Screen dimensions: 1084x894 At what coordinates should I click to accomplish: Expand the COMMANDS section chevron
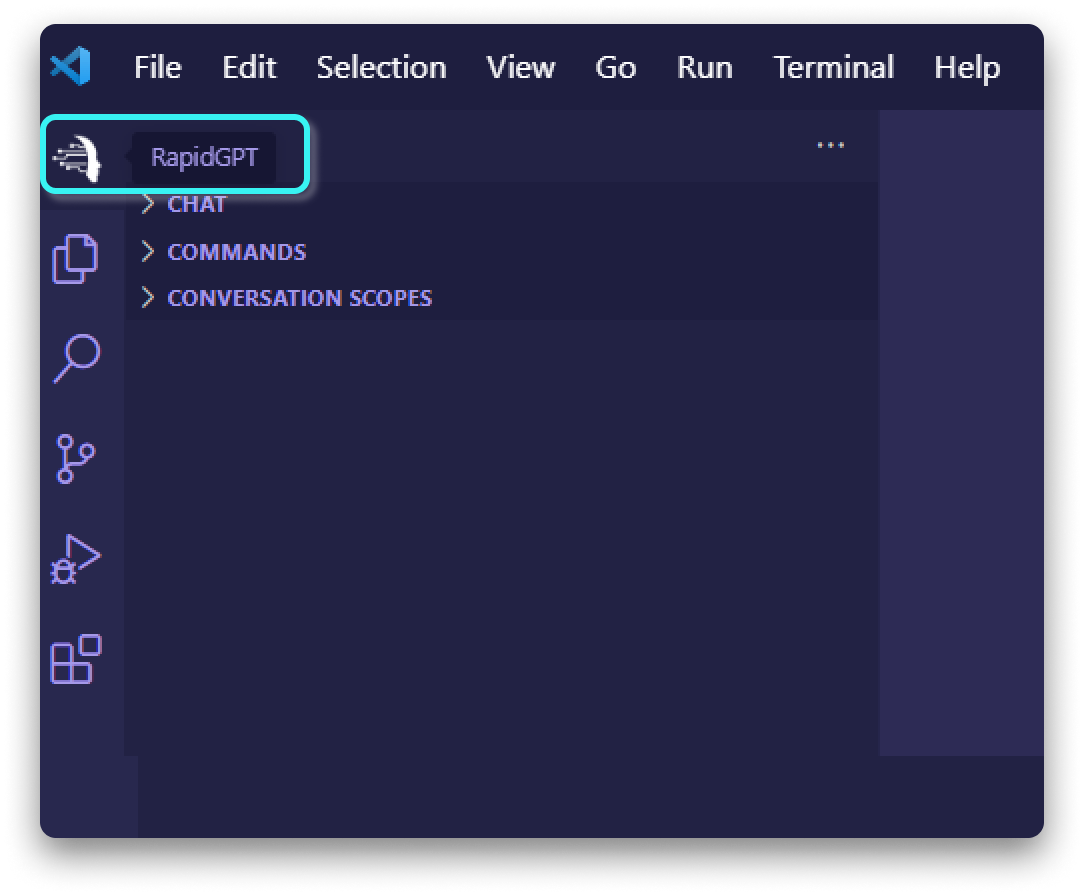coord(147,252)
